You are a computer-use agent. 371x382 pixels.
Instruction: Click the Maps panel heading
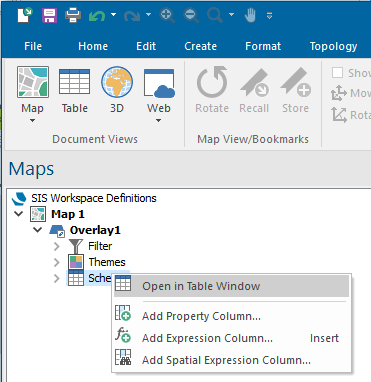(x=31, y=168)
